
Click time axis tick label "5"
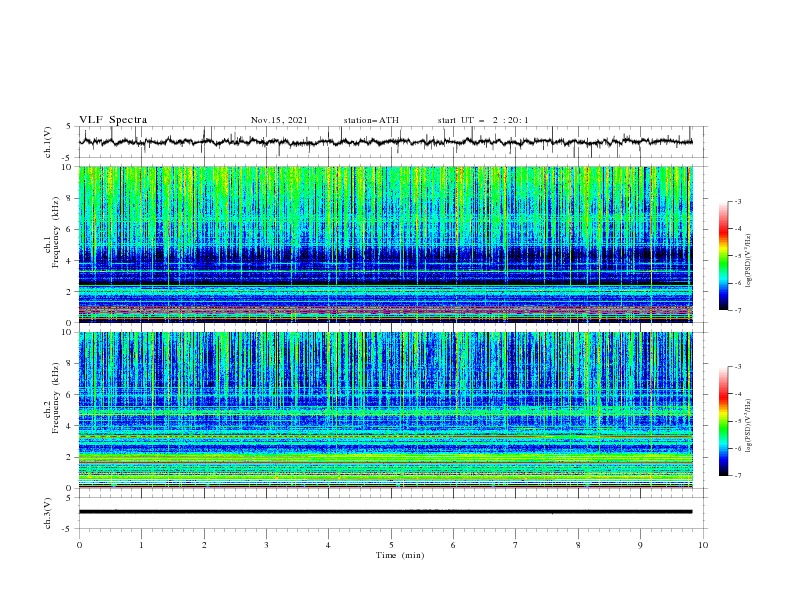click(x=391, y=545)
